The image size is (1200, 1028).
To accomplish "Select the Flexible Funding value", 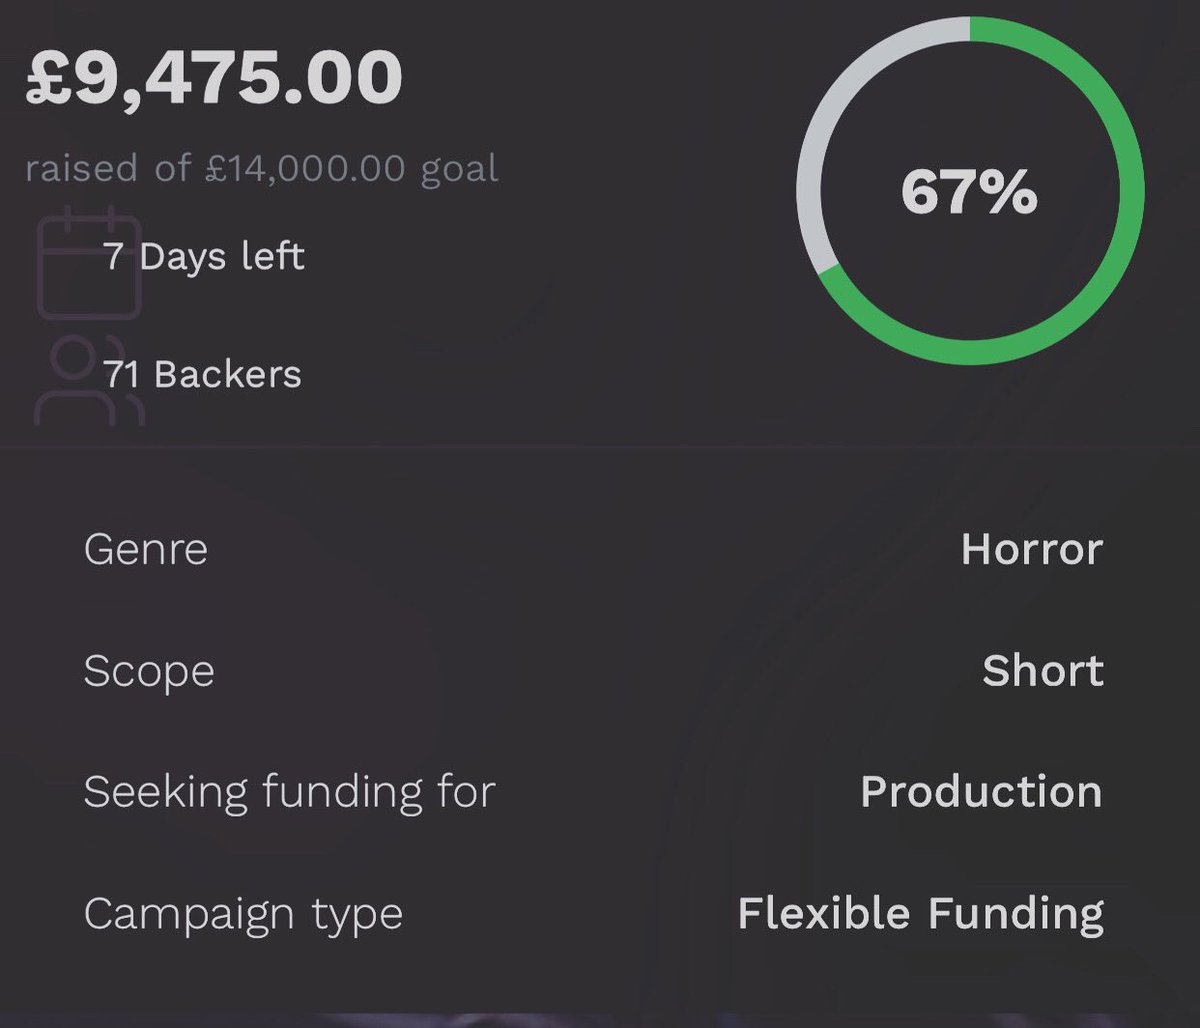I will click(x=920, y=914).
